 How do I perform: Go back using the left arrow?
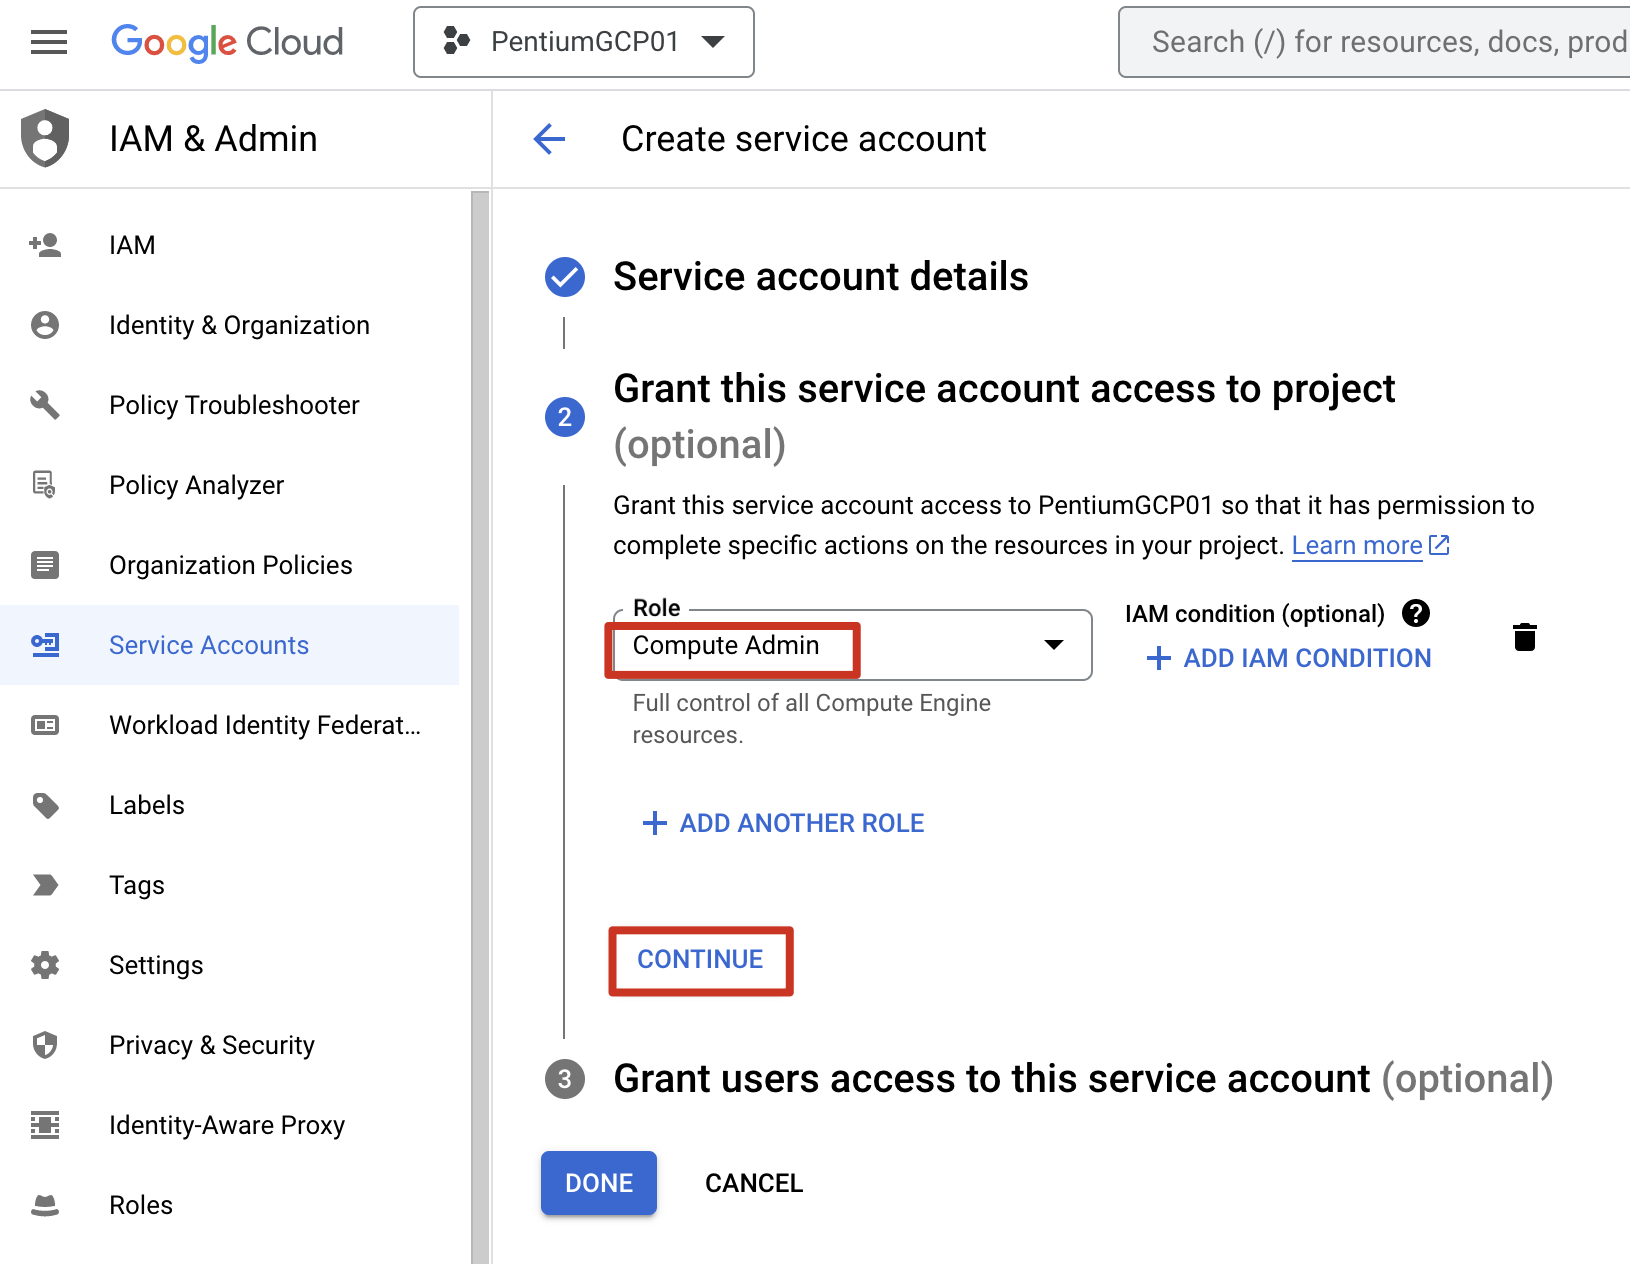(x=549, y=139)
